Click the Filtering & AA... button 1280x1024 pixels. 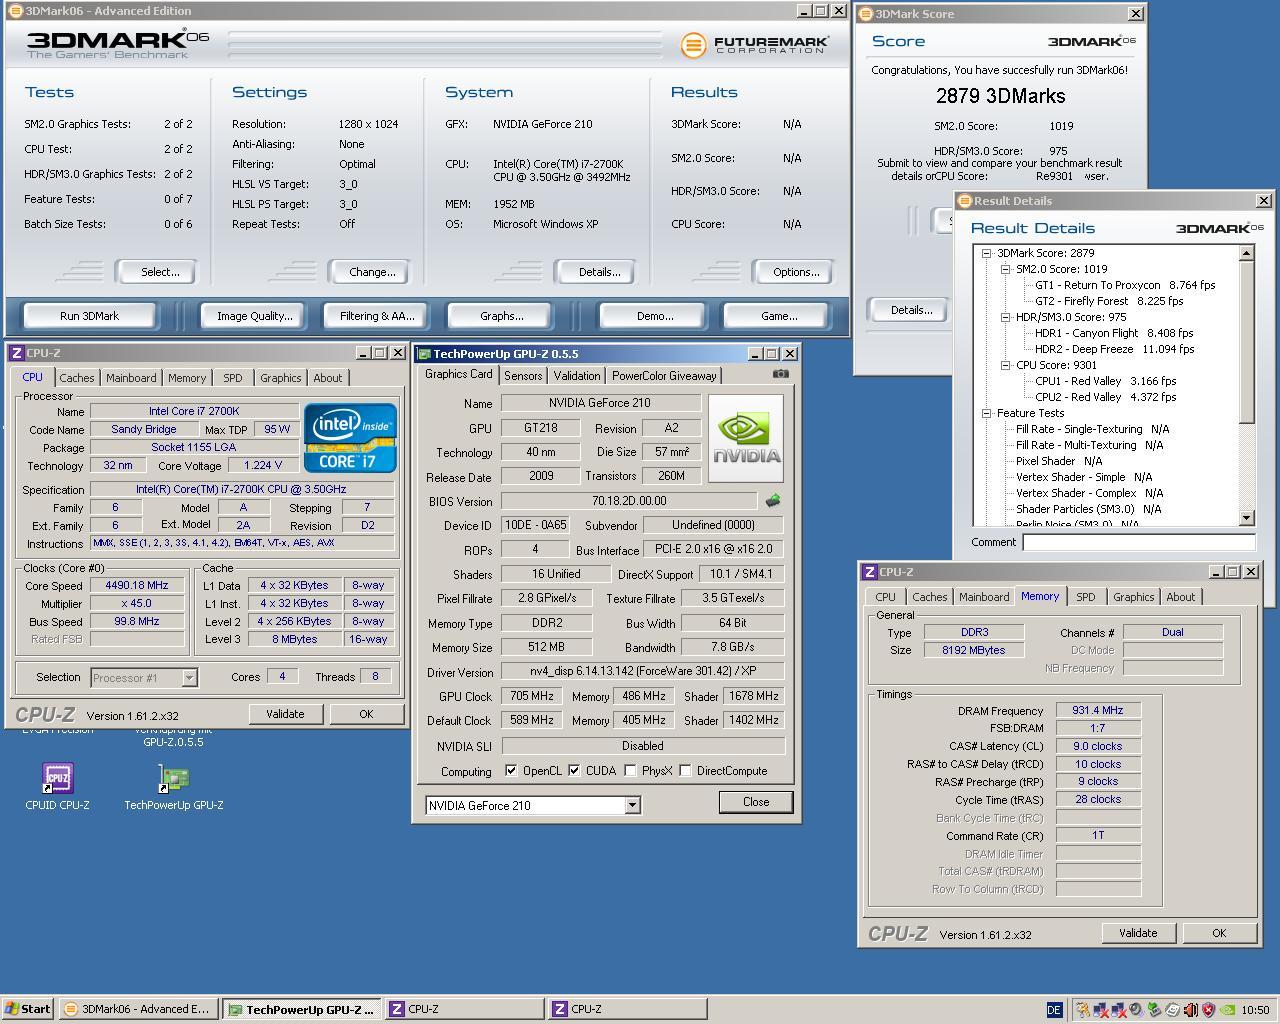(377, 316)
